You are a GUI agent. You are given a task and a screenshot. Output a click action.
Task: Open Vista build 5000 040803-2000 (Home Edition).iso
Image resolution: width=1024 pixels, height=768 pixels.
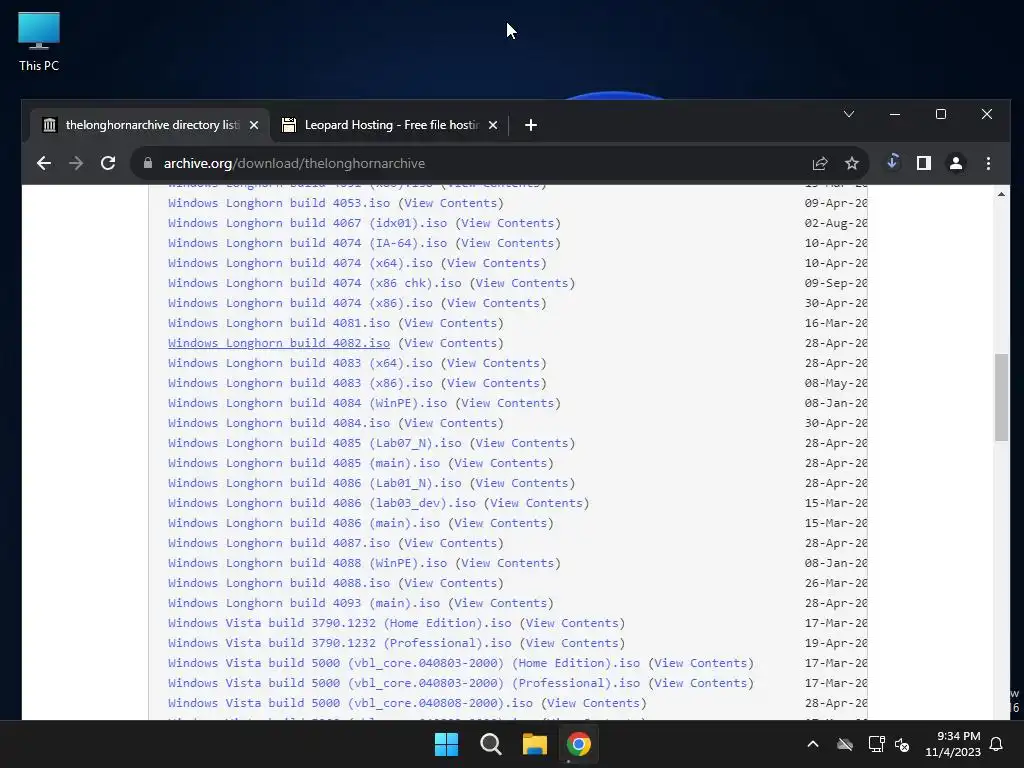pyautogui.click(x=404, y=663)
